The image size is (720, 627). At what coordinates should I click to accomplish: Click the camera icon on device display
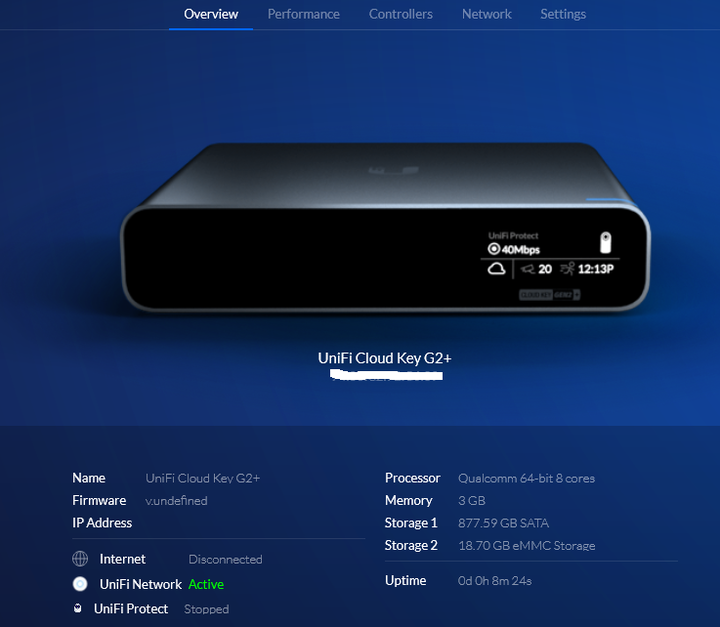606,243
